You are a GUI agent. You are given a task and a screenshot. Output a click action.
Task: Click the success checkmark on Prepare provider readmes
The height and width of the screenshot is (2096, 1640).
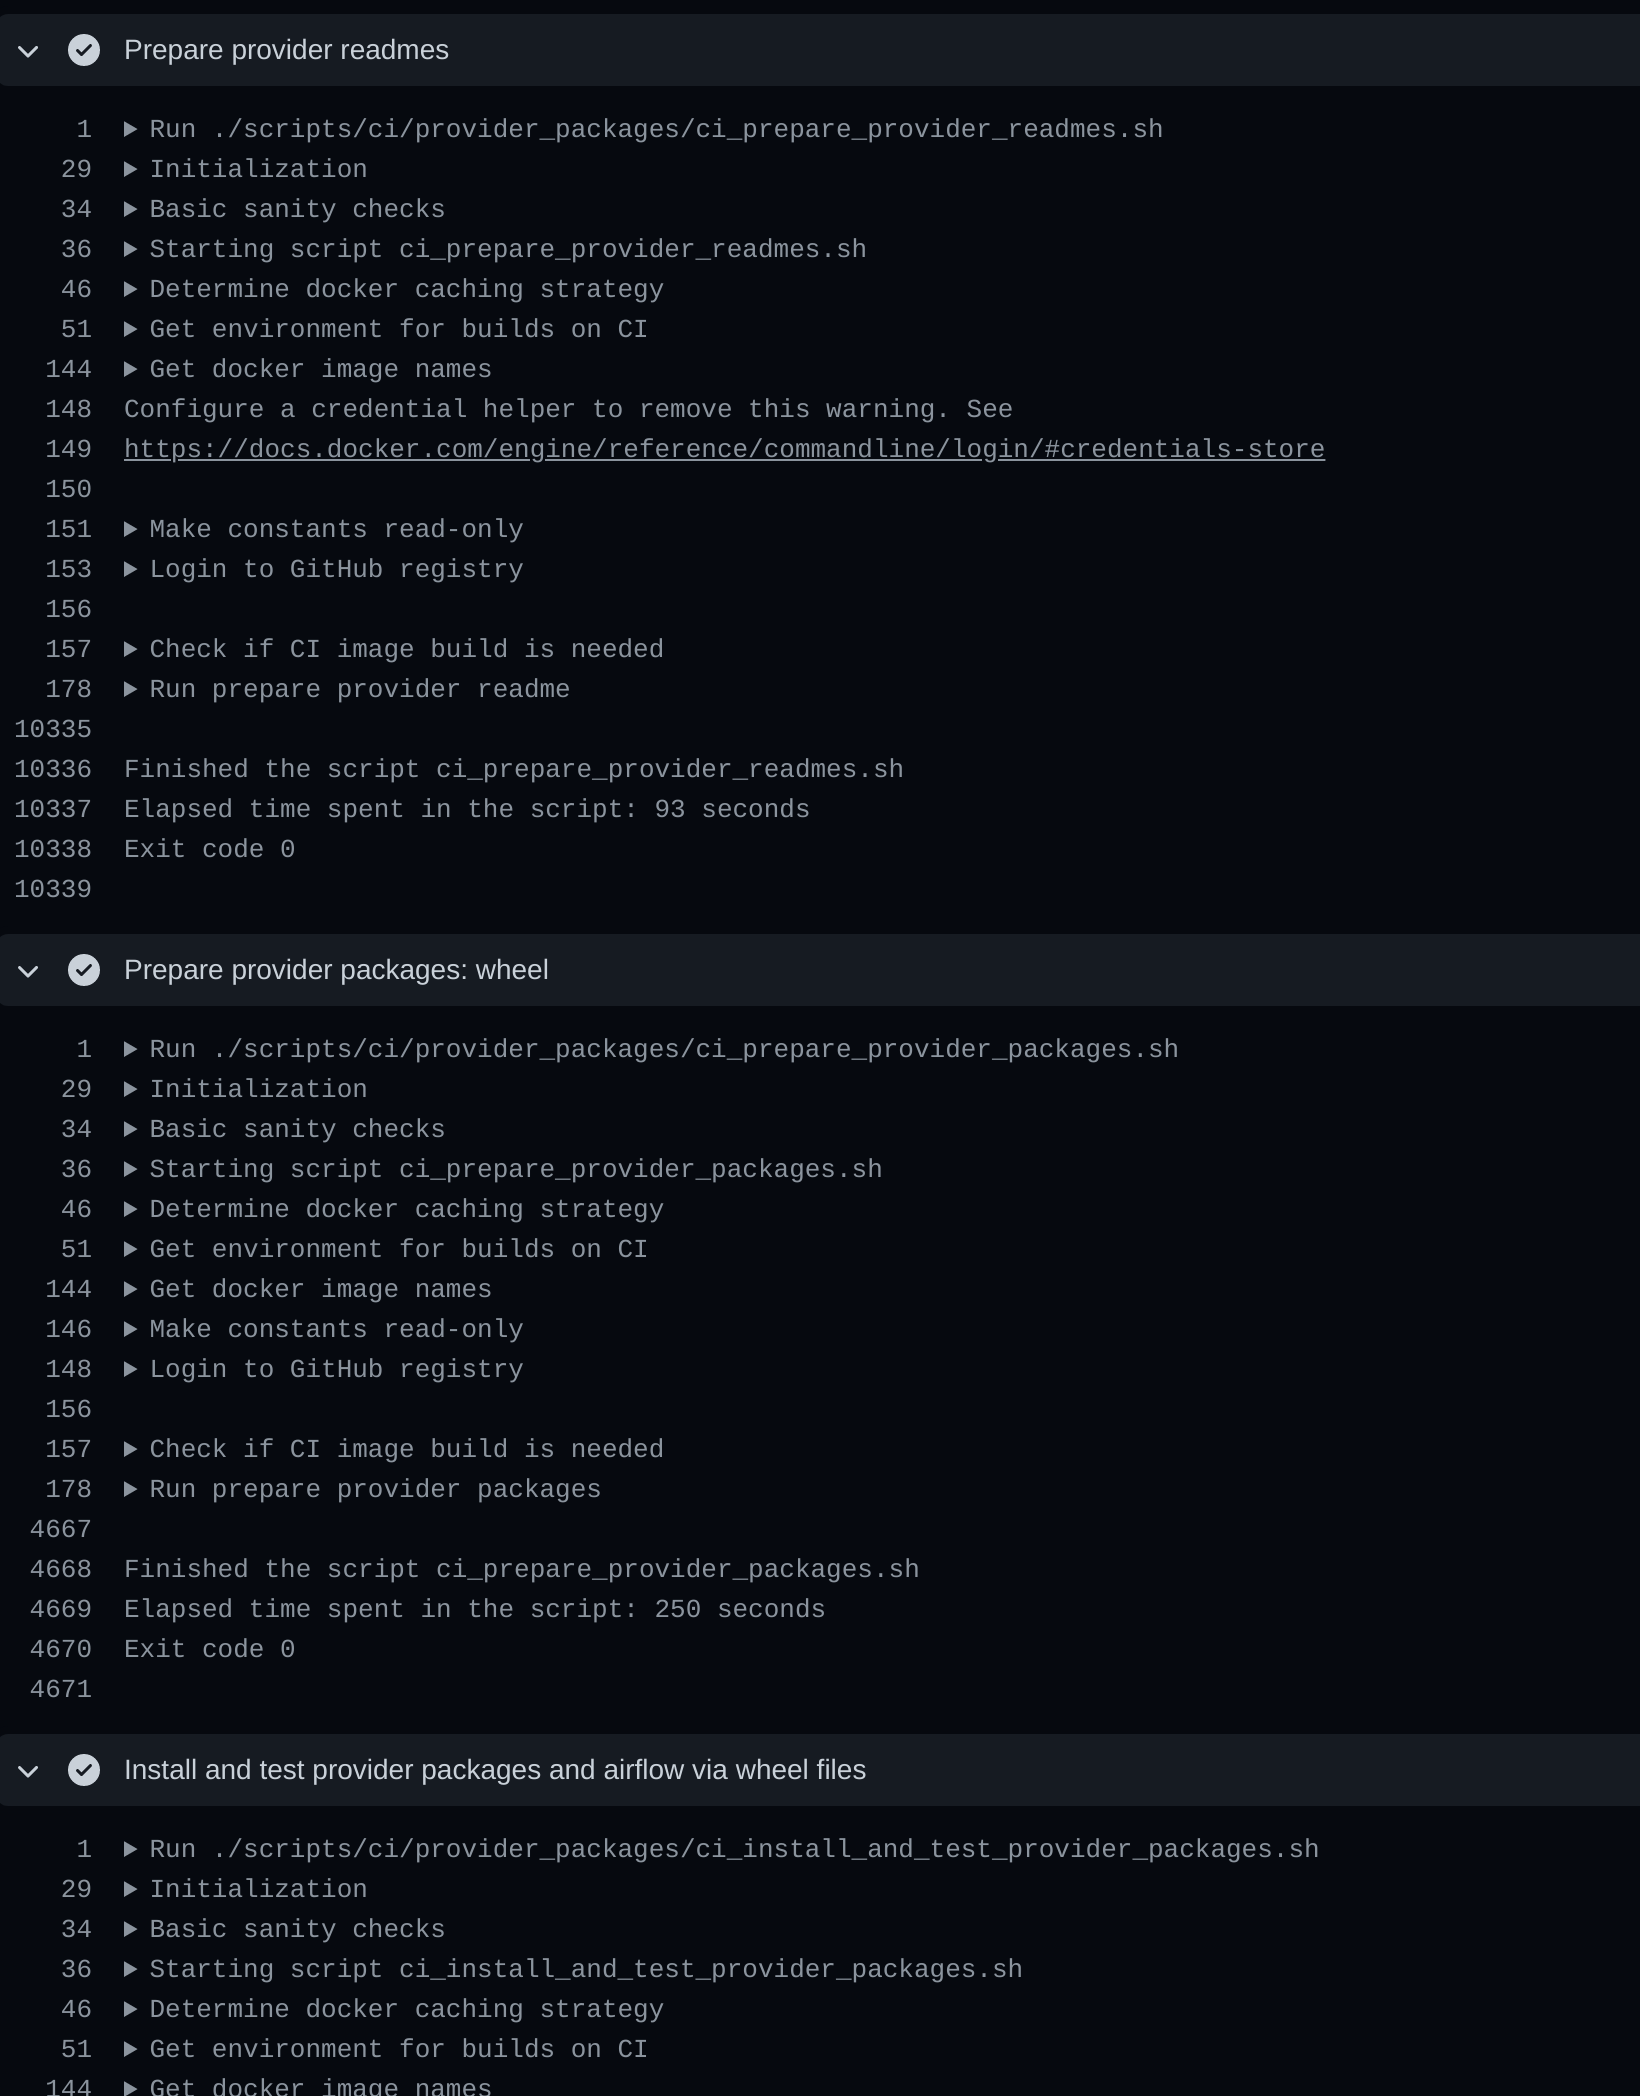pos(84,50)
